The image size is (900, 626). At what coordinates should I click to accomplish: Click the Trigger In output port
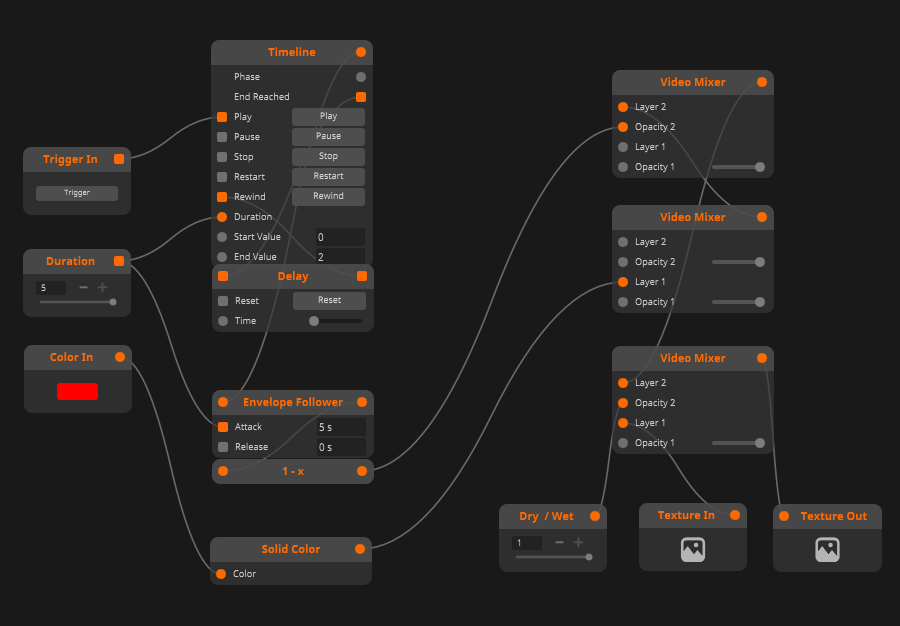click(x=119, y=159)
